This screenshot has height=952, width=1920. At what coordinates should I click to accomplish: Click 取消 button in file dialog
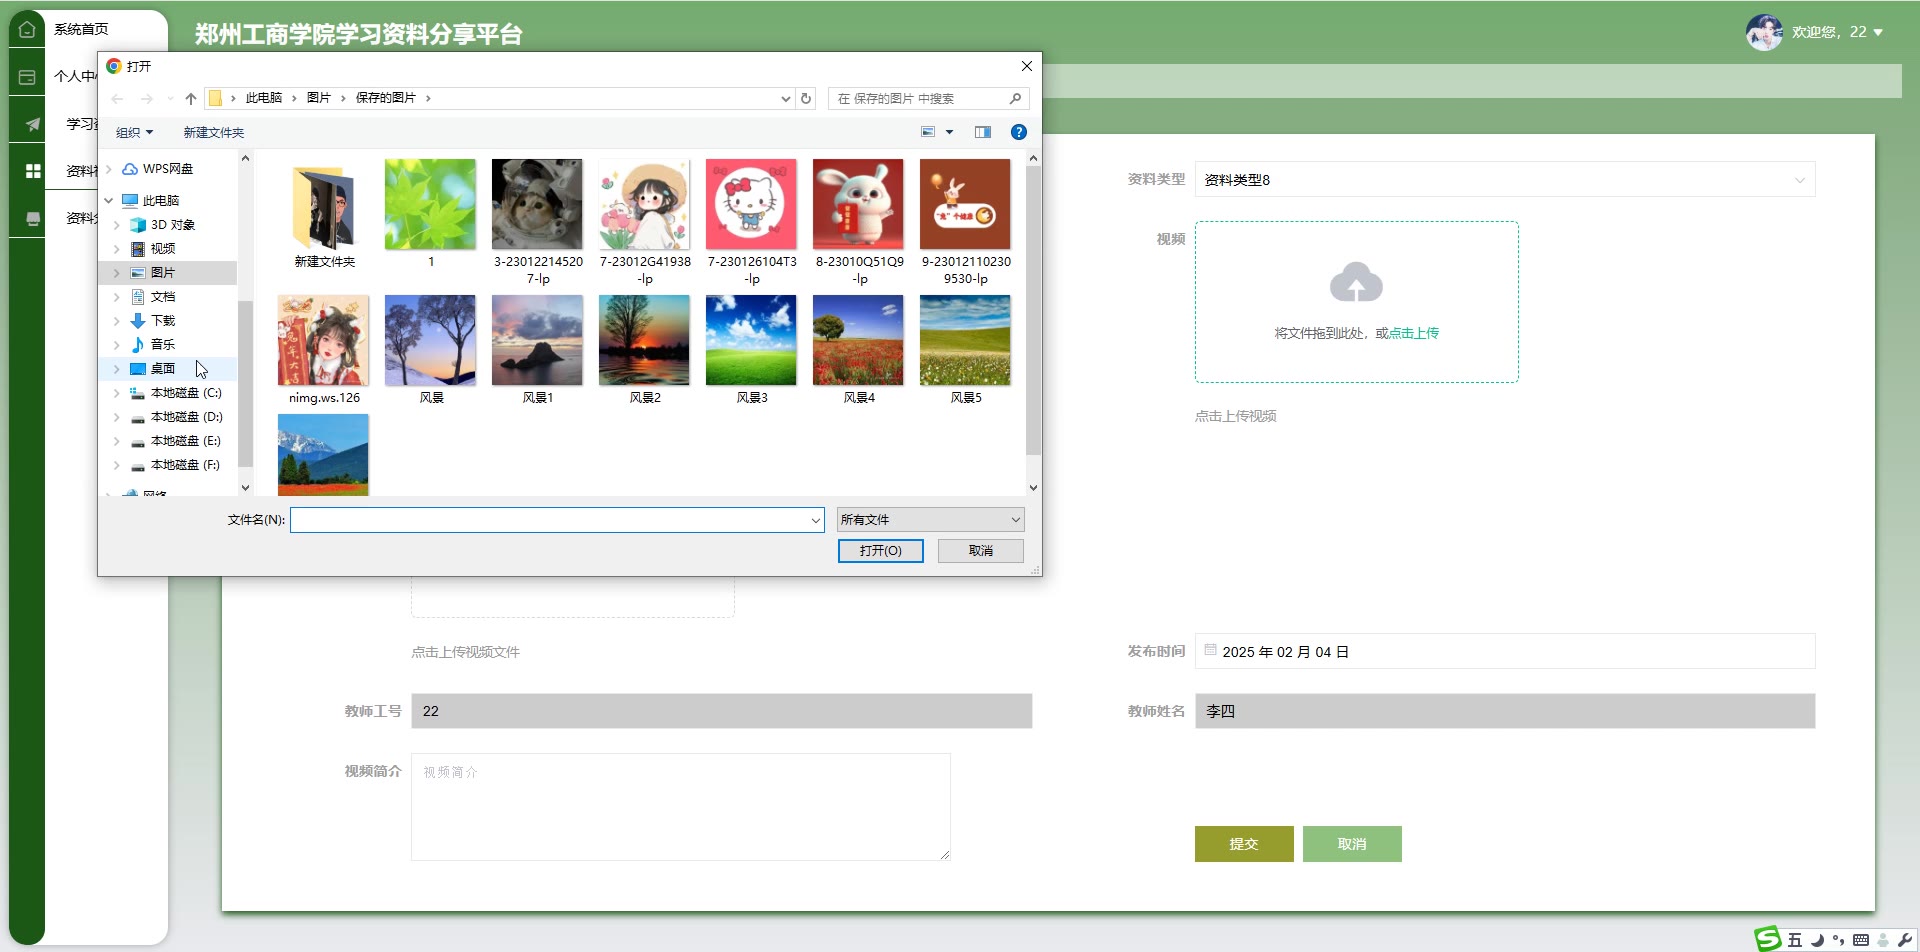point(980,551)
